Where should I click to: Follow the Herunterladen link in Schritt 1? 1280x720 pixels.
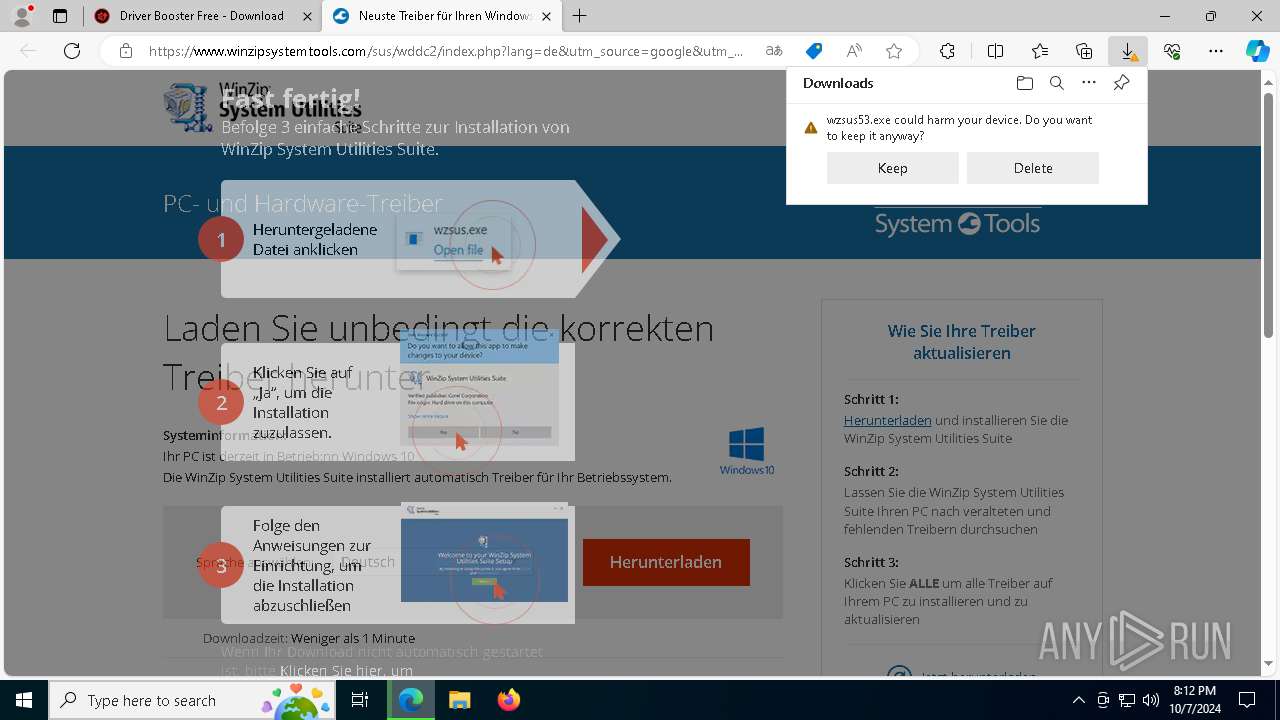[x=888, y=420]
